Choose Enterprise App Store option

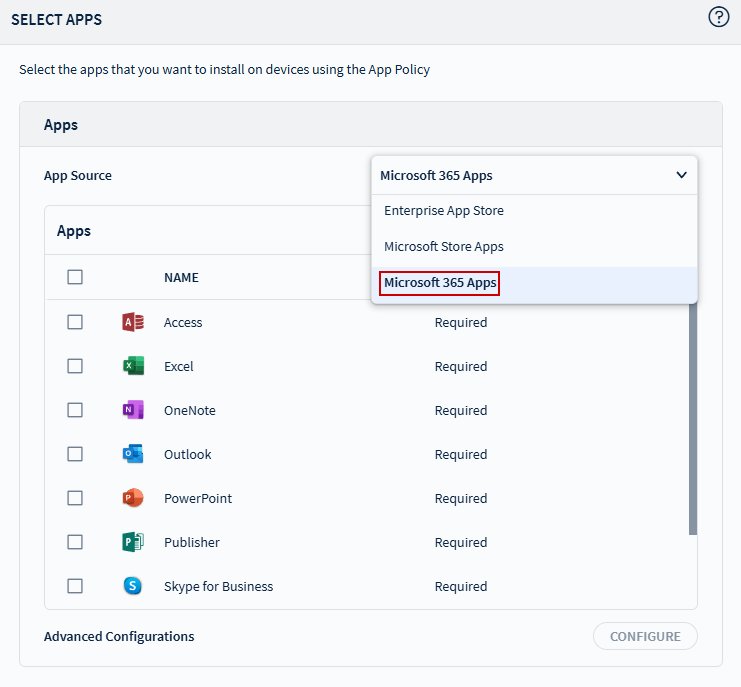[x=444, y=211]
